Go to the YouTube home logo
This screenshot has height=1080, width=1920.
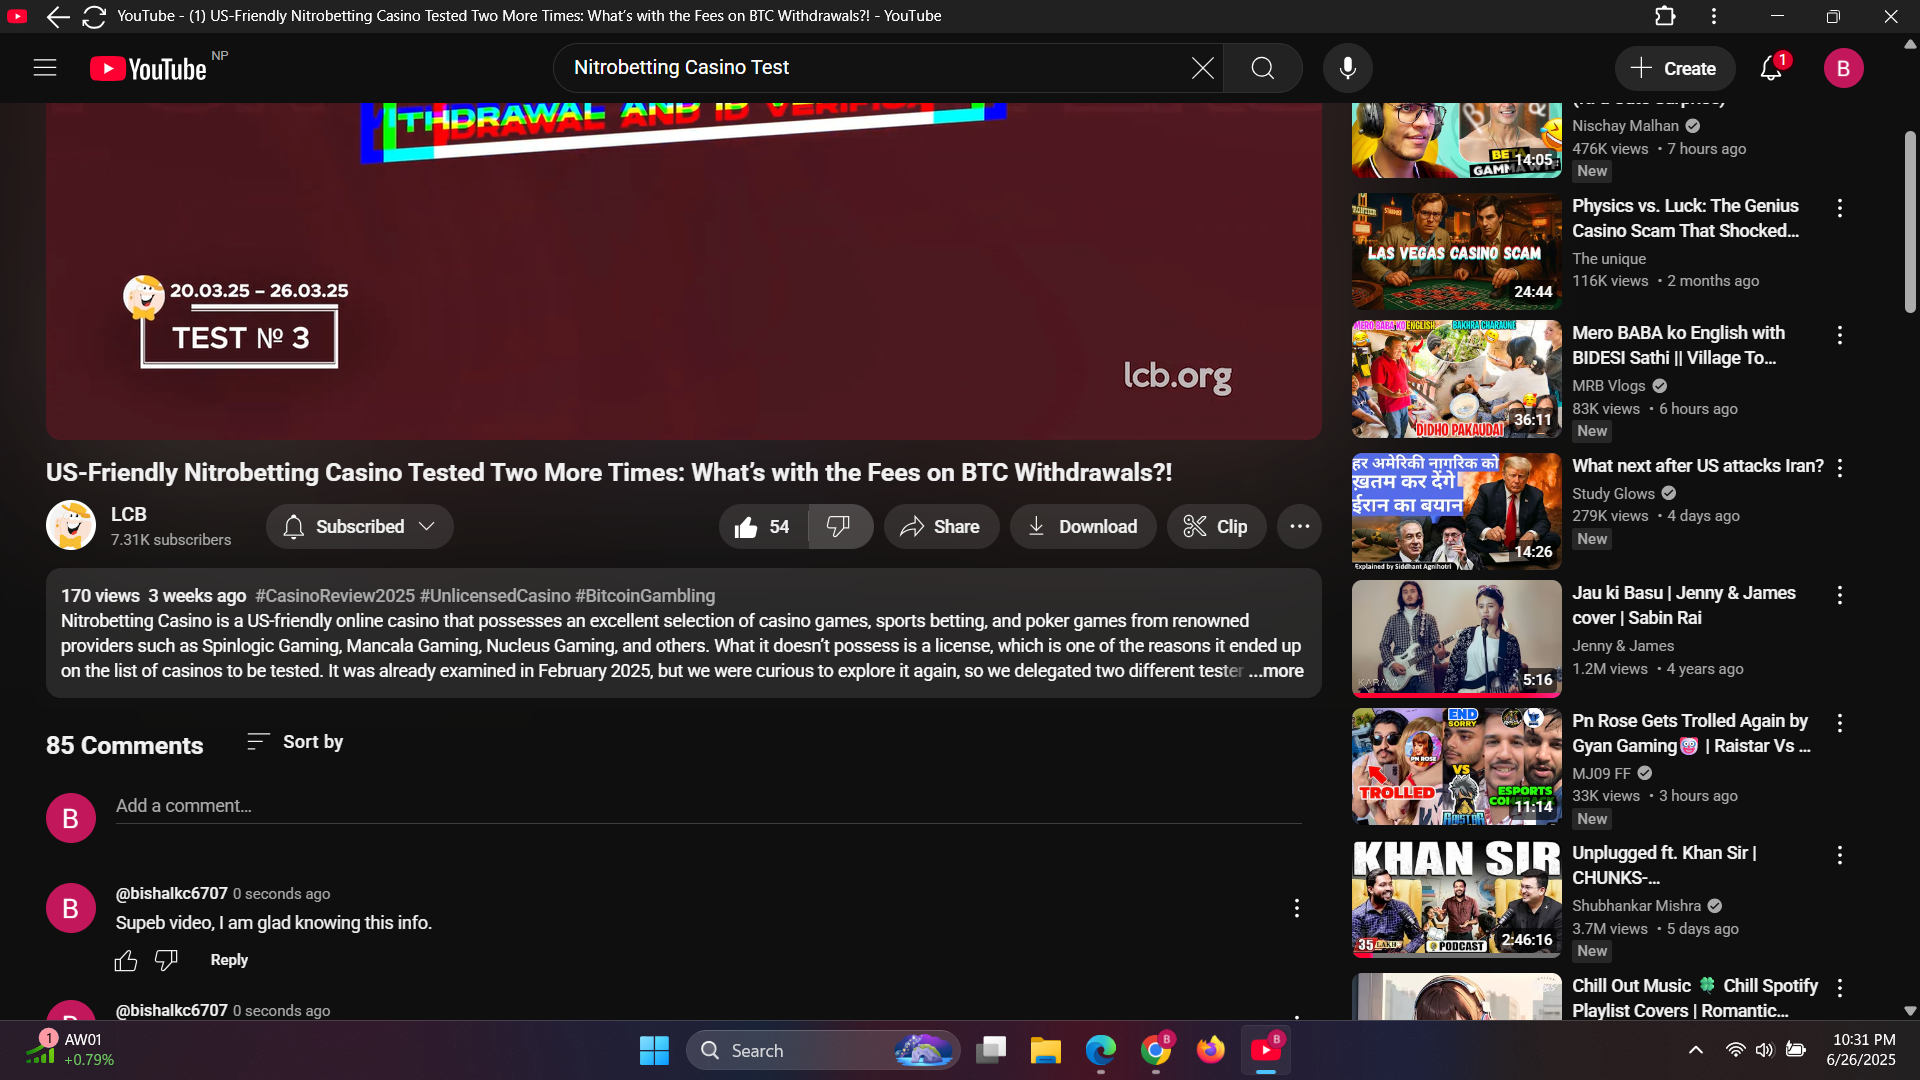click(x=148, y=68)
